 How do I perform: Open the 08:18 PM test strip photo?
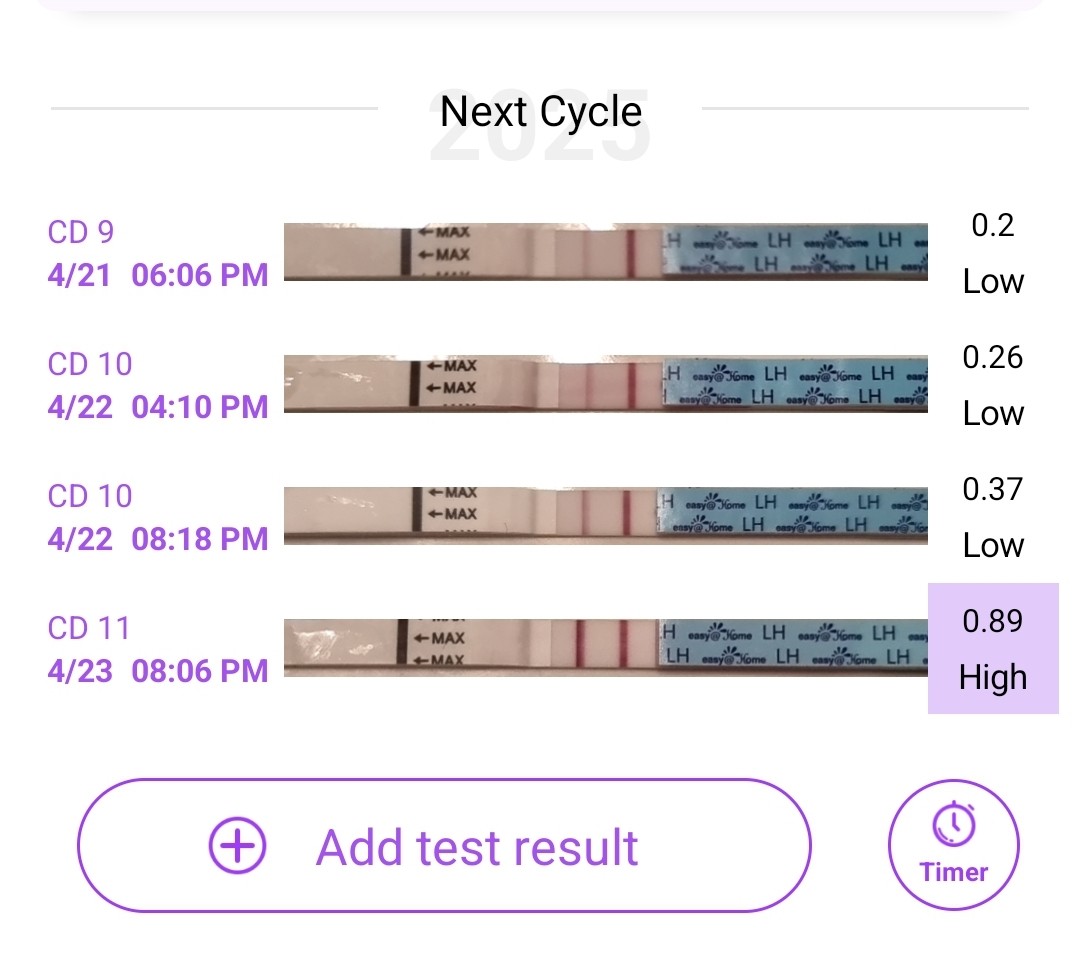coord(605,516)
